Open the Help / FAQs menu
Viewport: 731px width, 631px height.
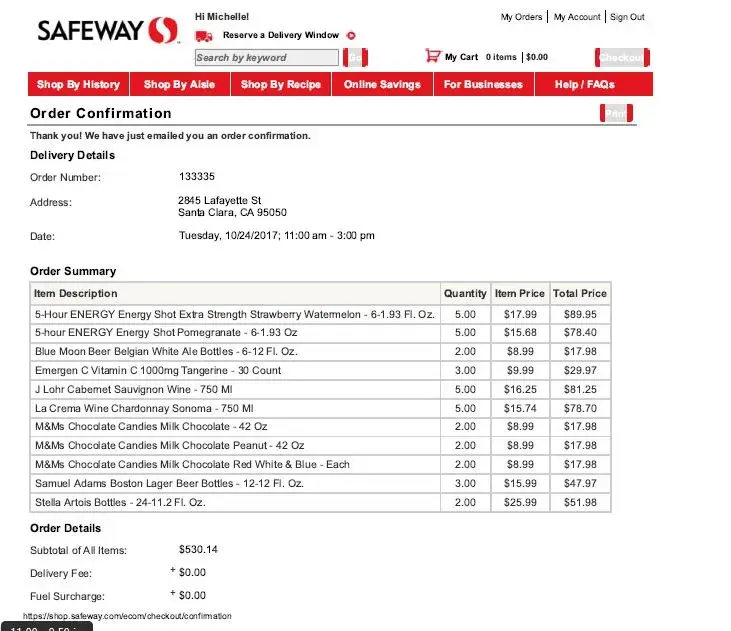click(x=593, y=84)
